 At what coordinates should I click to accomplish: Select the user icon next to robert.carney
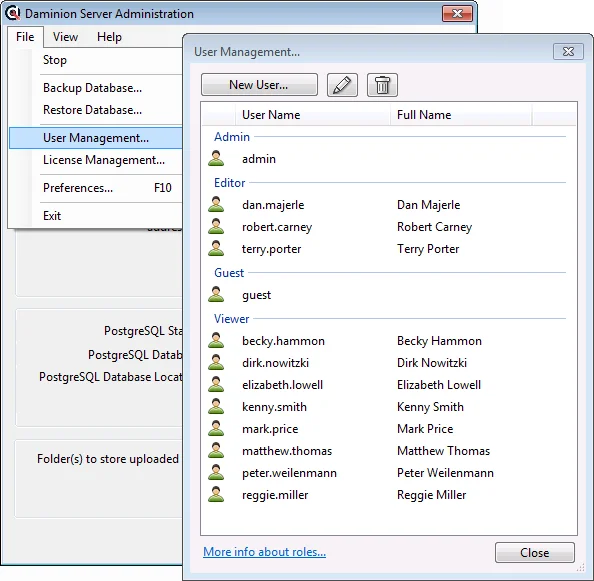tap(216, 226)
